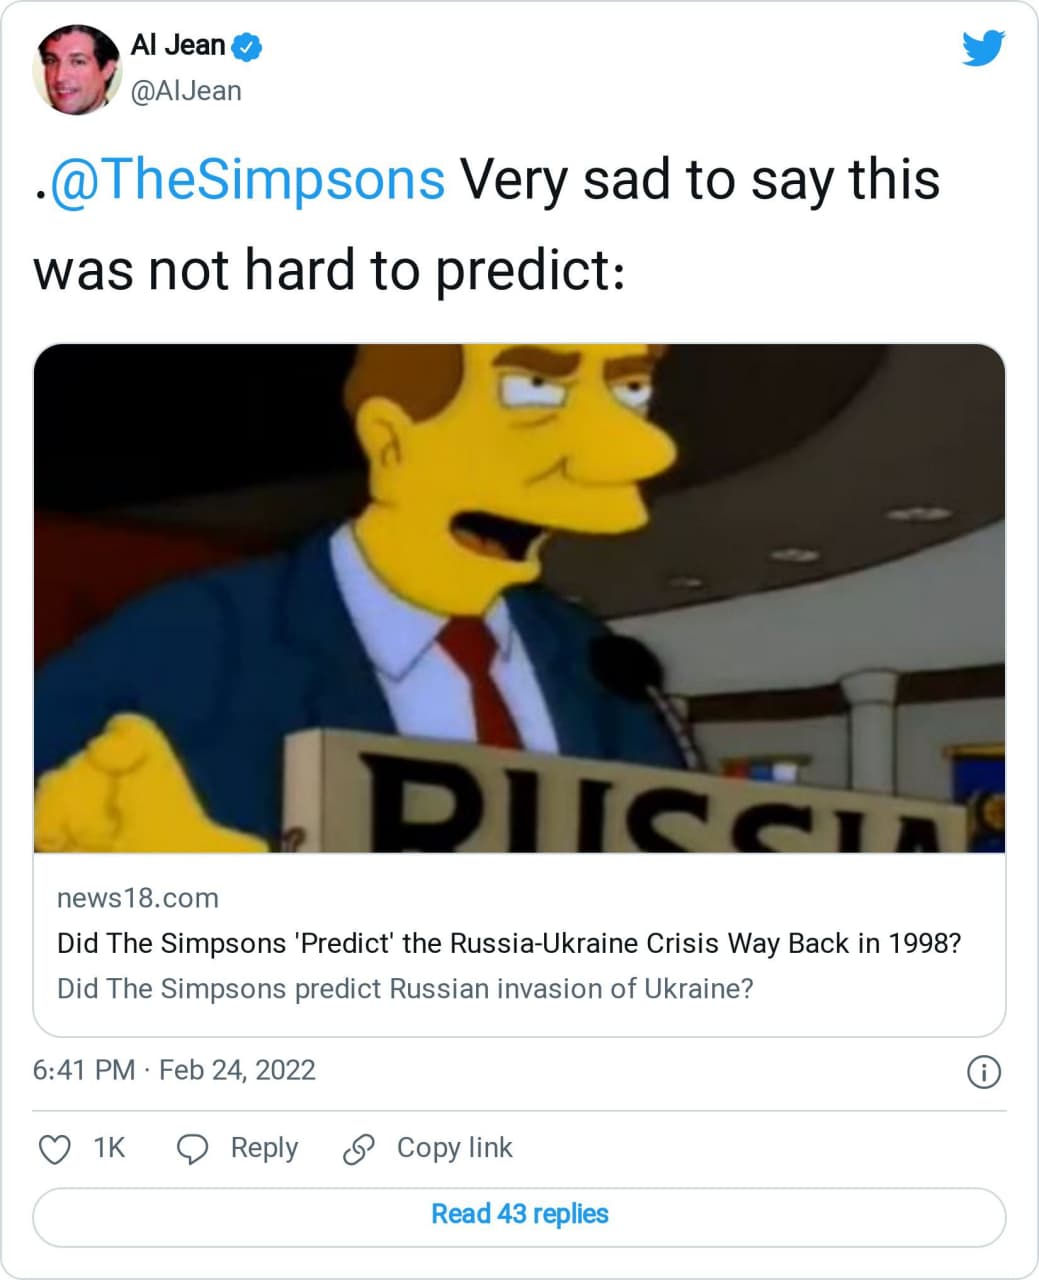Click the Simpsons Russia cartoon preview image
The height and width of the screenshot is (1280, 1039).
(x=519, y=598)
